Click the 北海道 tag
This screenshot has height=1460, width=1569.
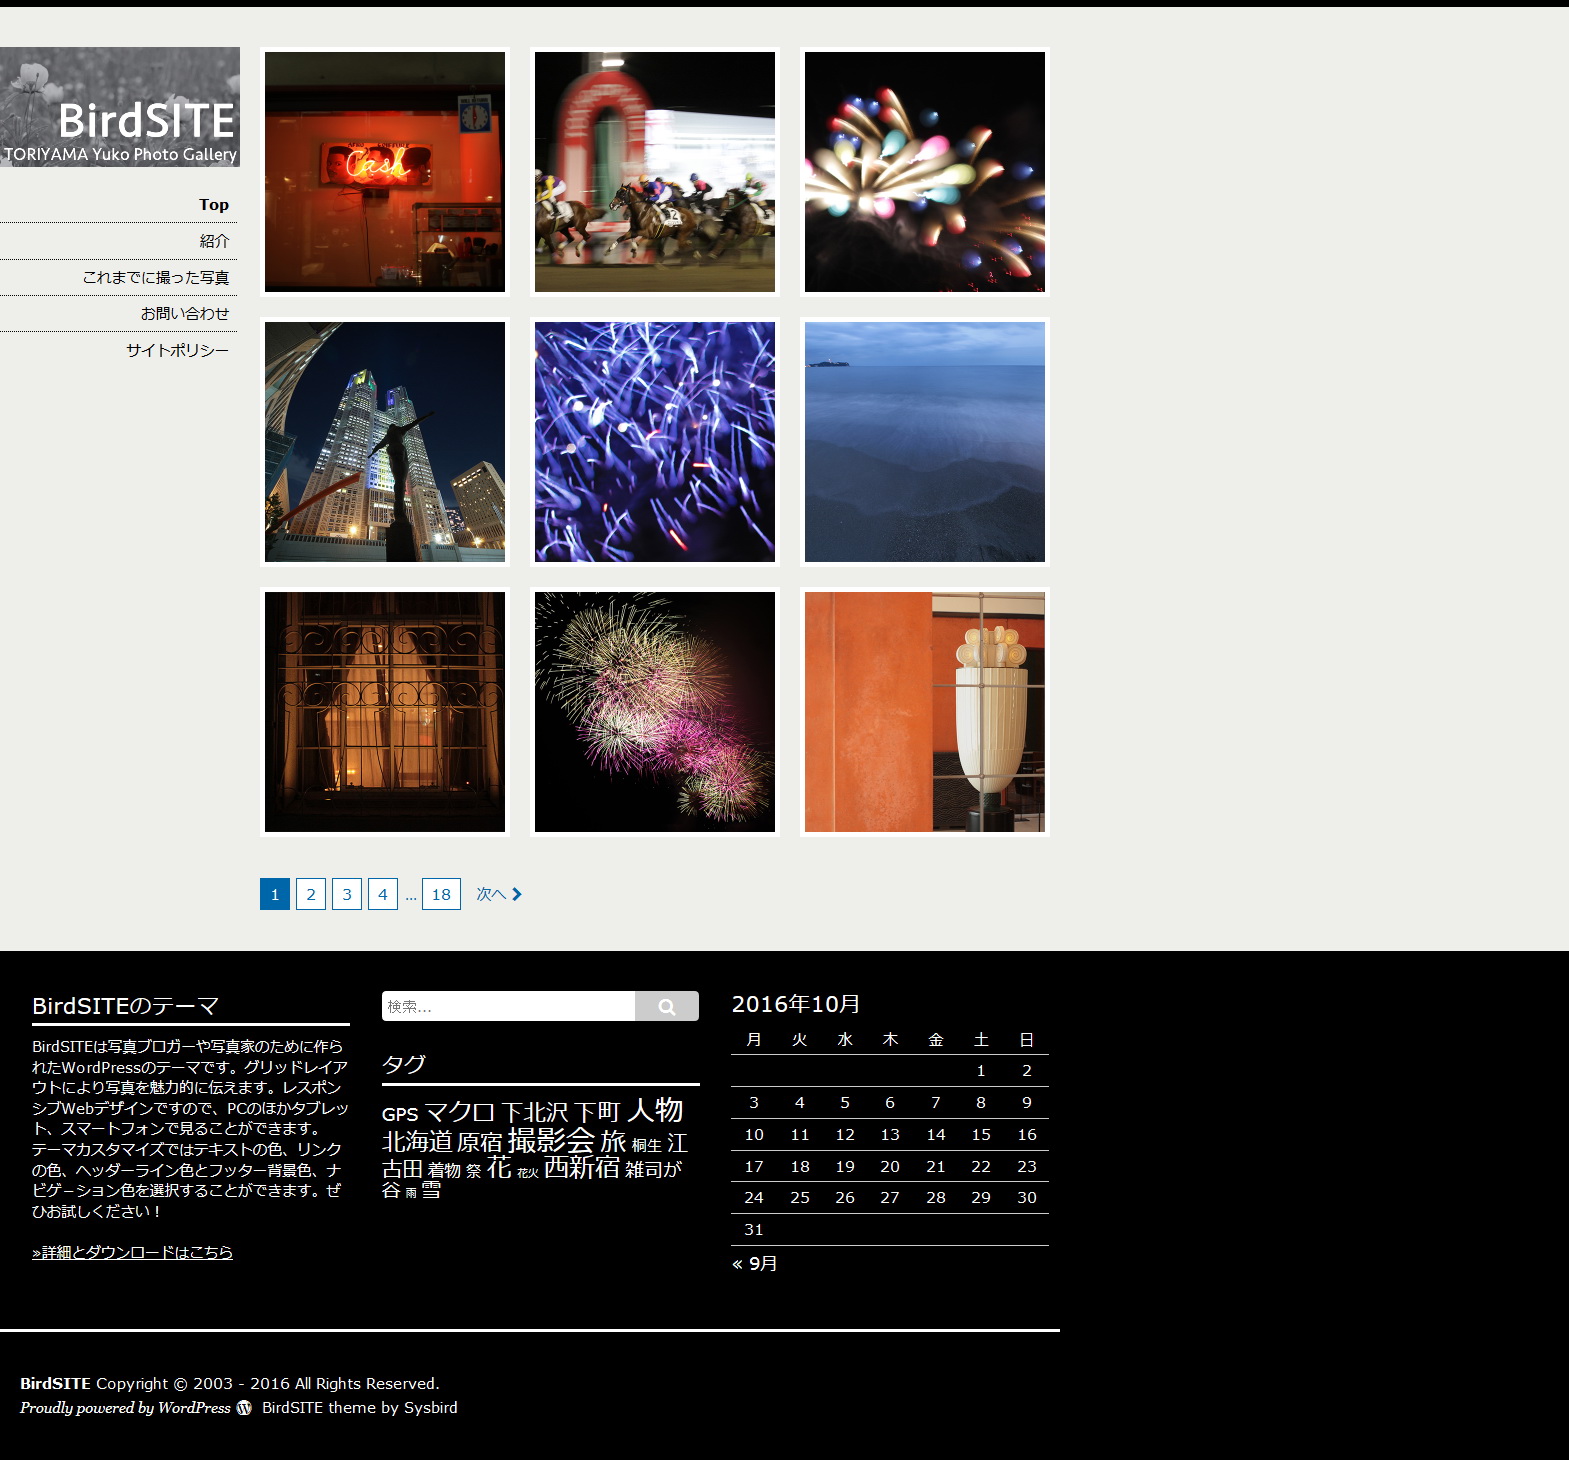pyautogui.click(x=417, y=1142)
